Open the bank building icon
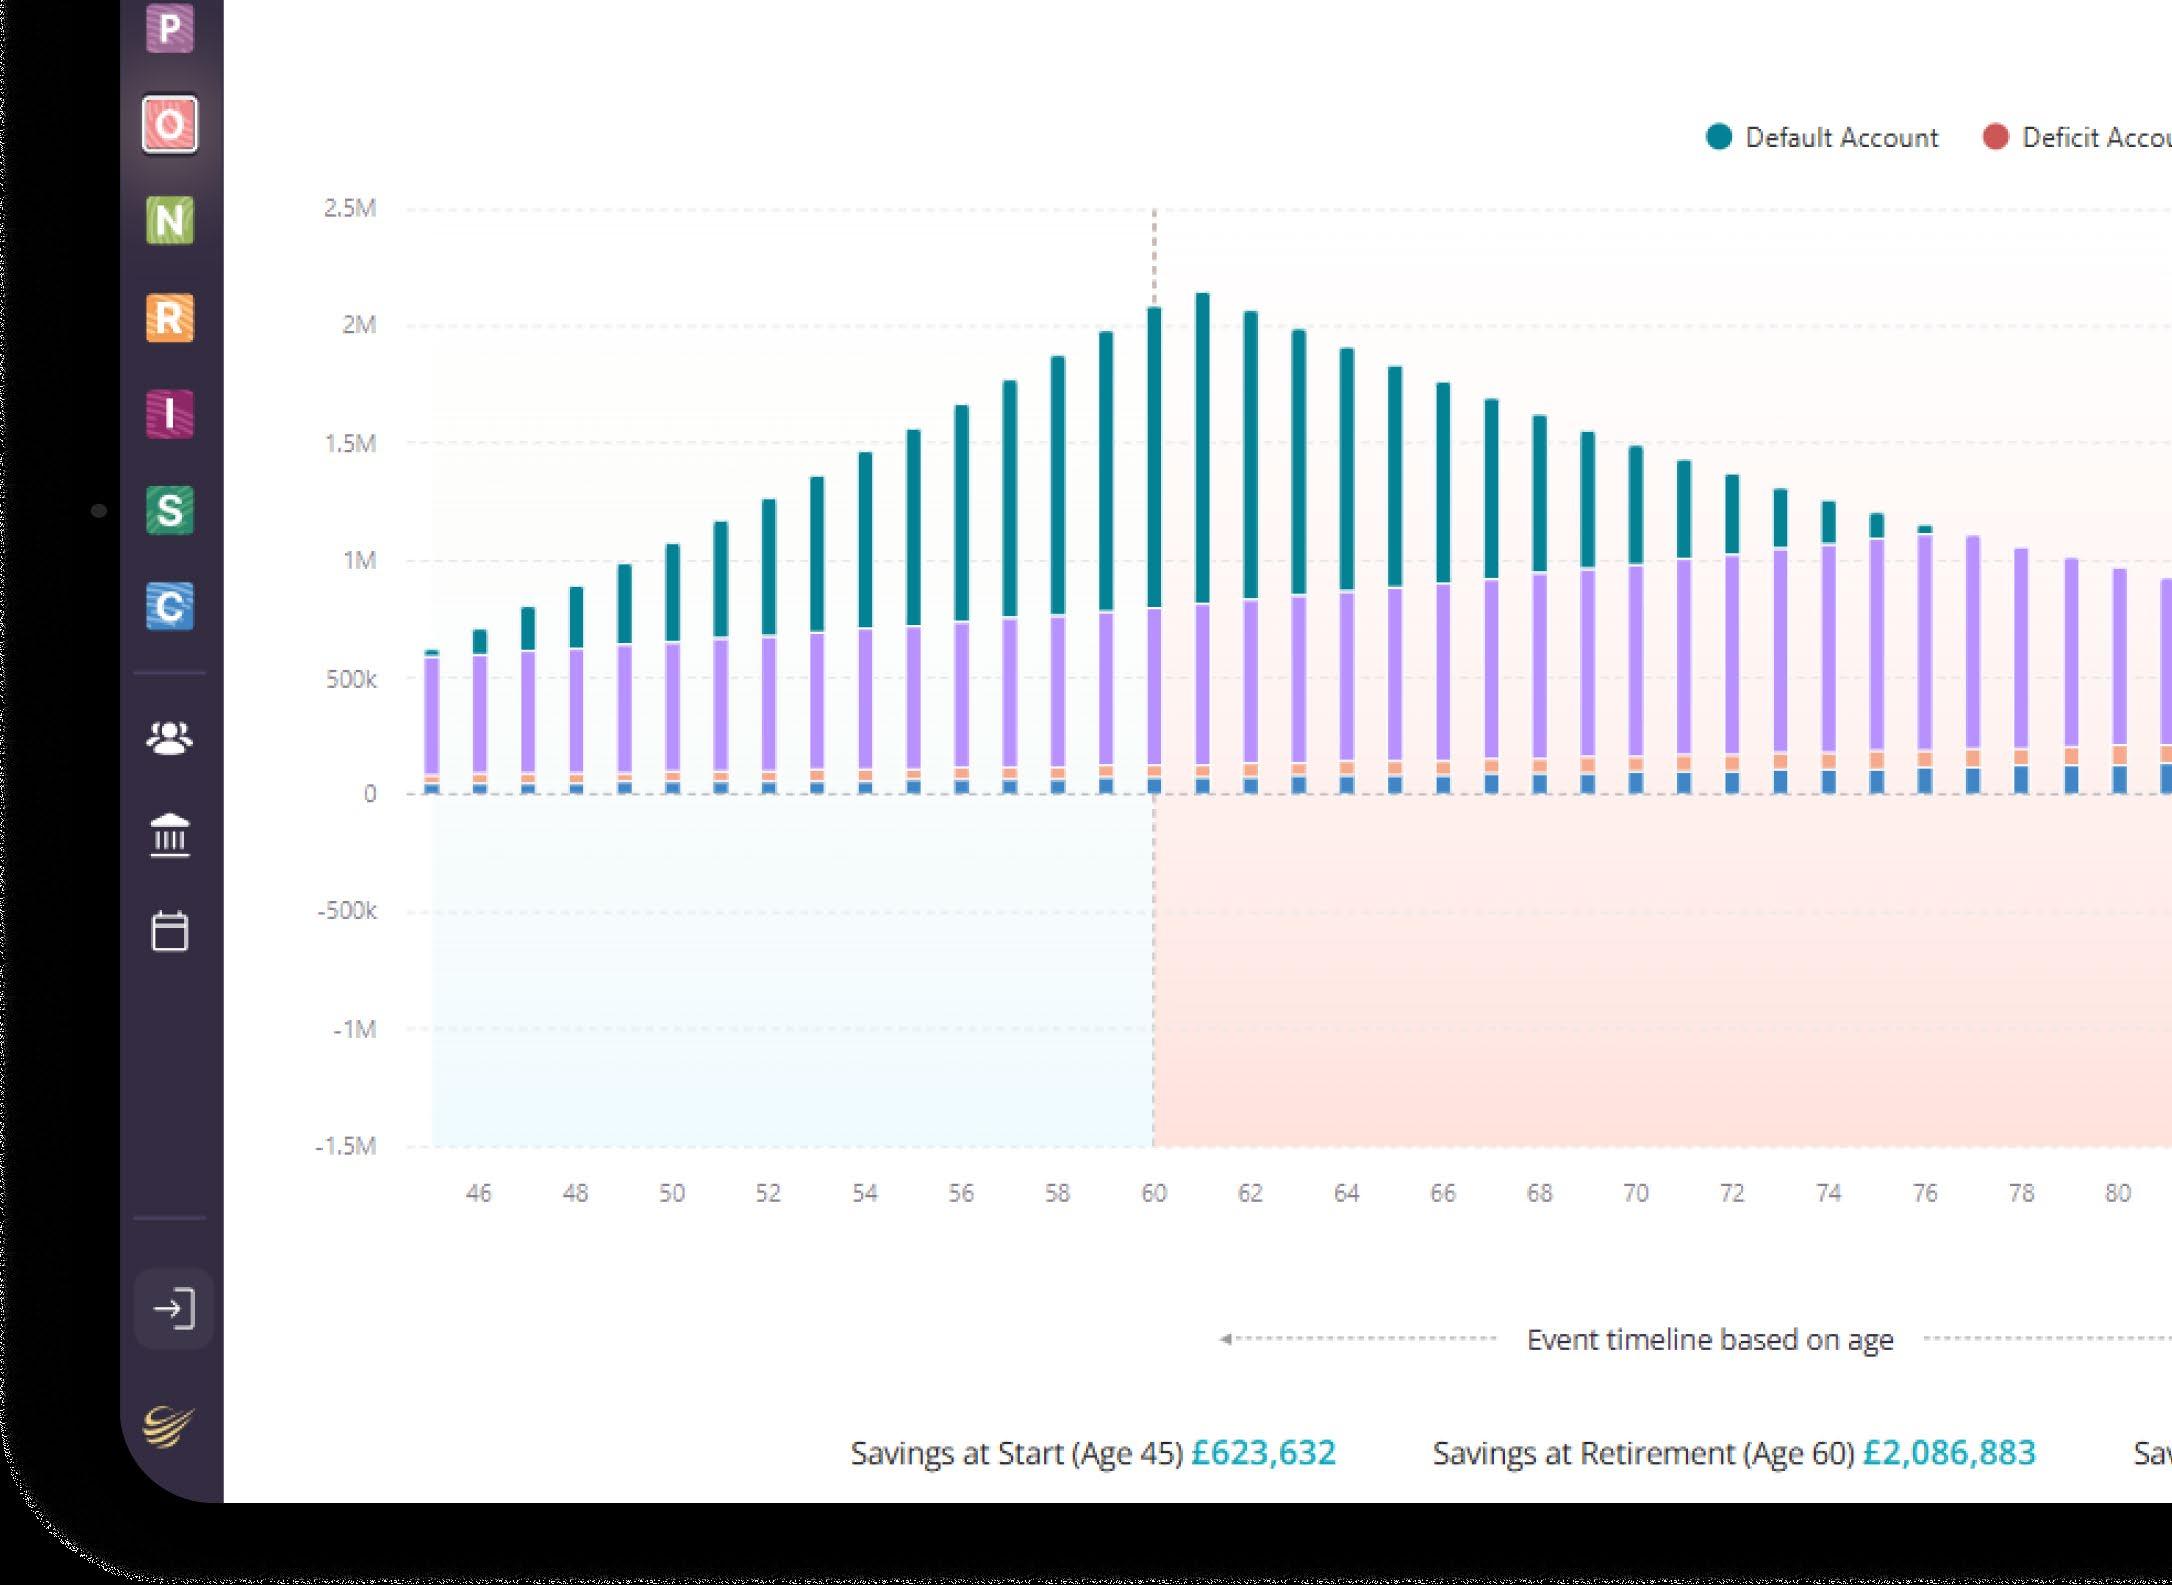 (x=169, y=835)
